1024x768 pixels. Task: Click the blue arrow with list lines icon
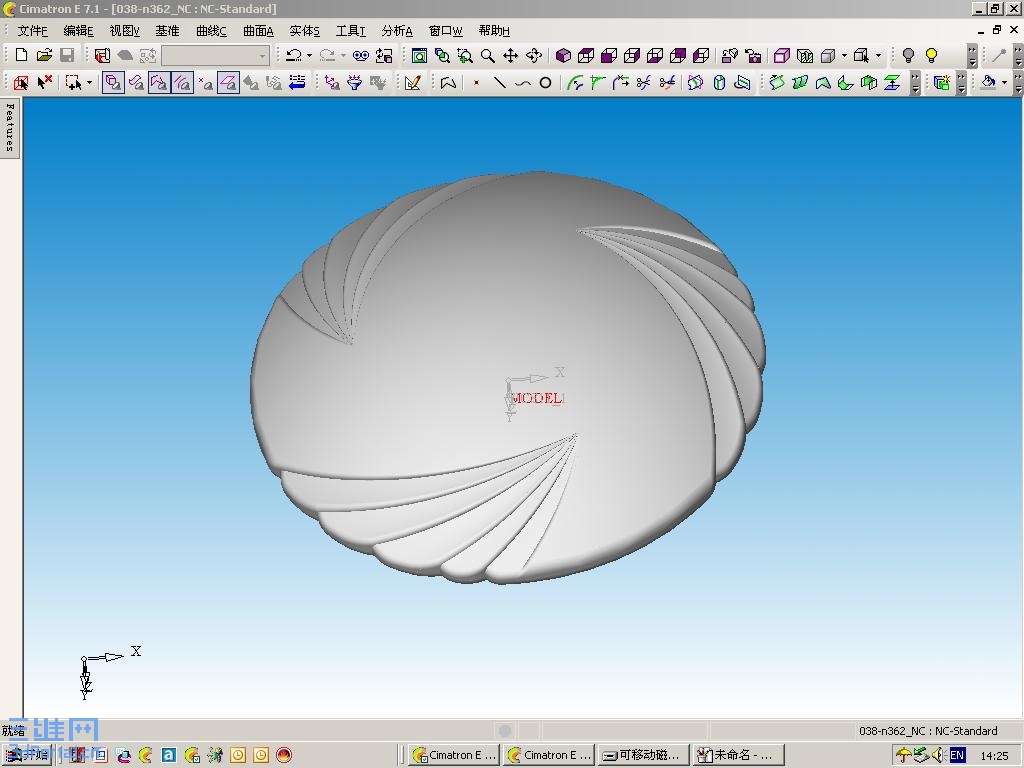click(297, 83)
